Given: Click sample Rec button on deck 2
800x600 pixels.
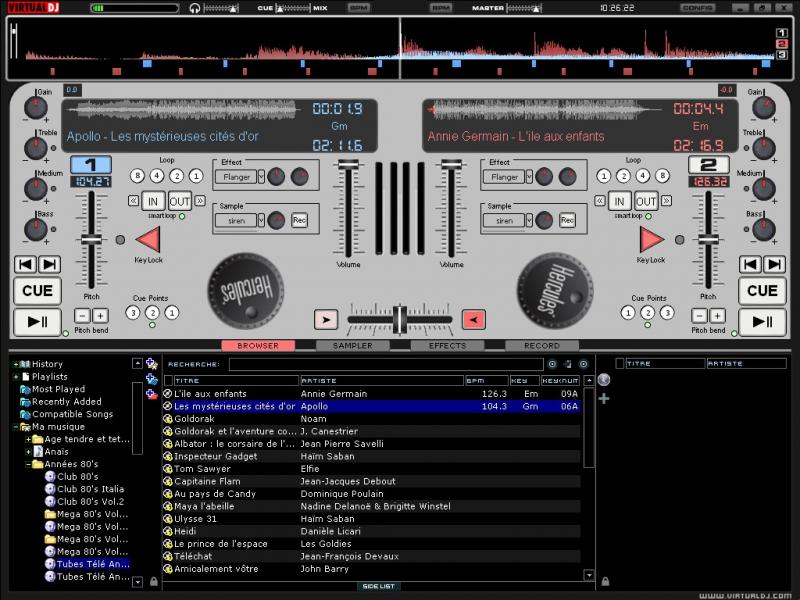Looking at the screenshot, I should tap(567, 220).
